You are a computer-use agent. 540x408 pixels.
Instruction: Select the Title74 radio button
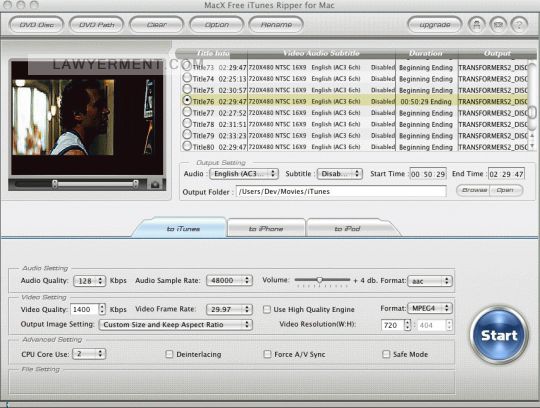(187, 78)
